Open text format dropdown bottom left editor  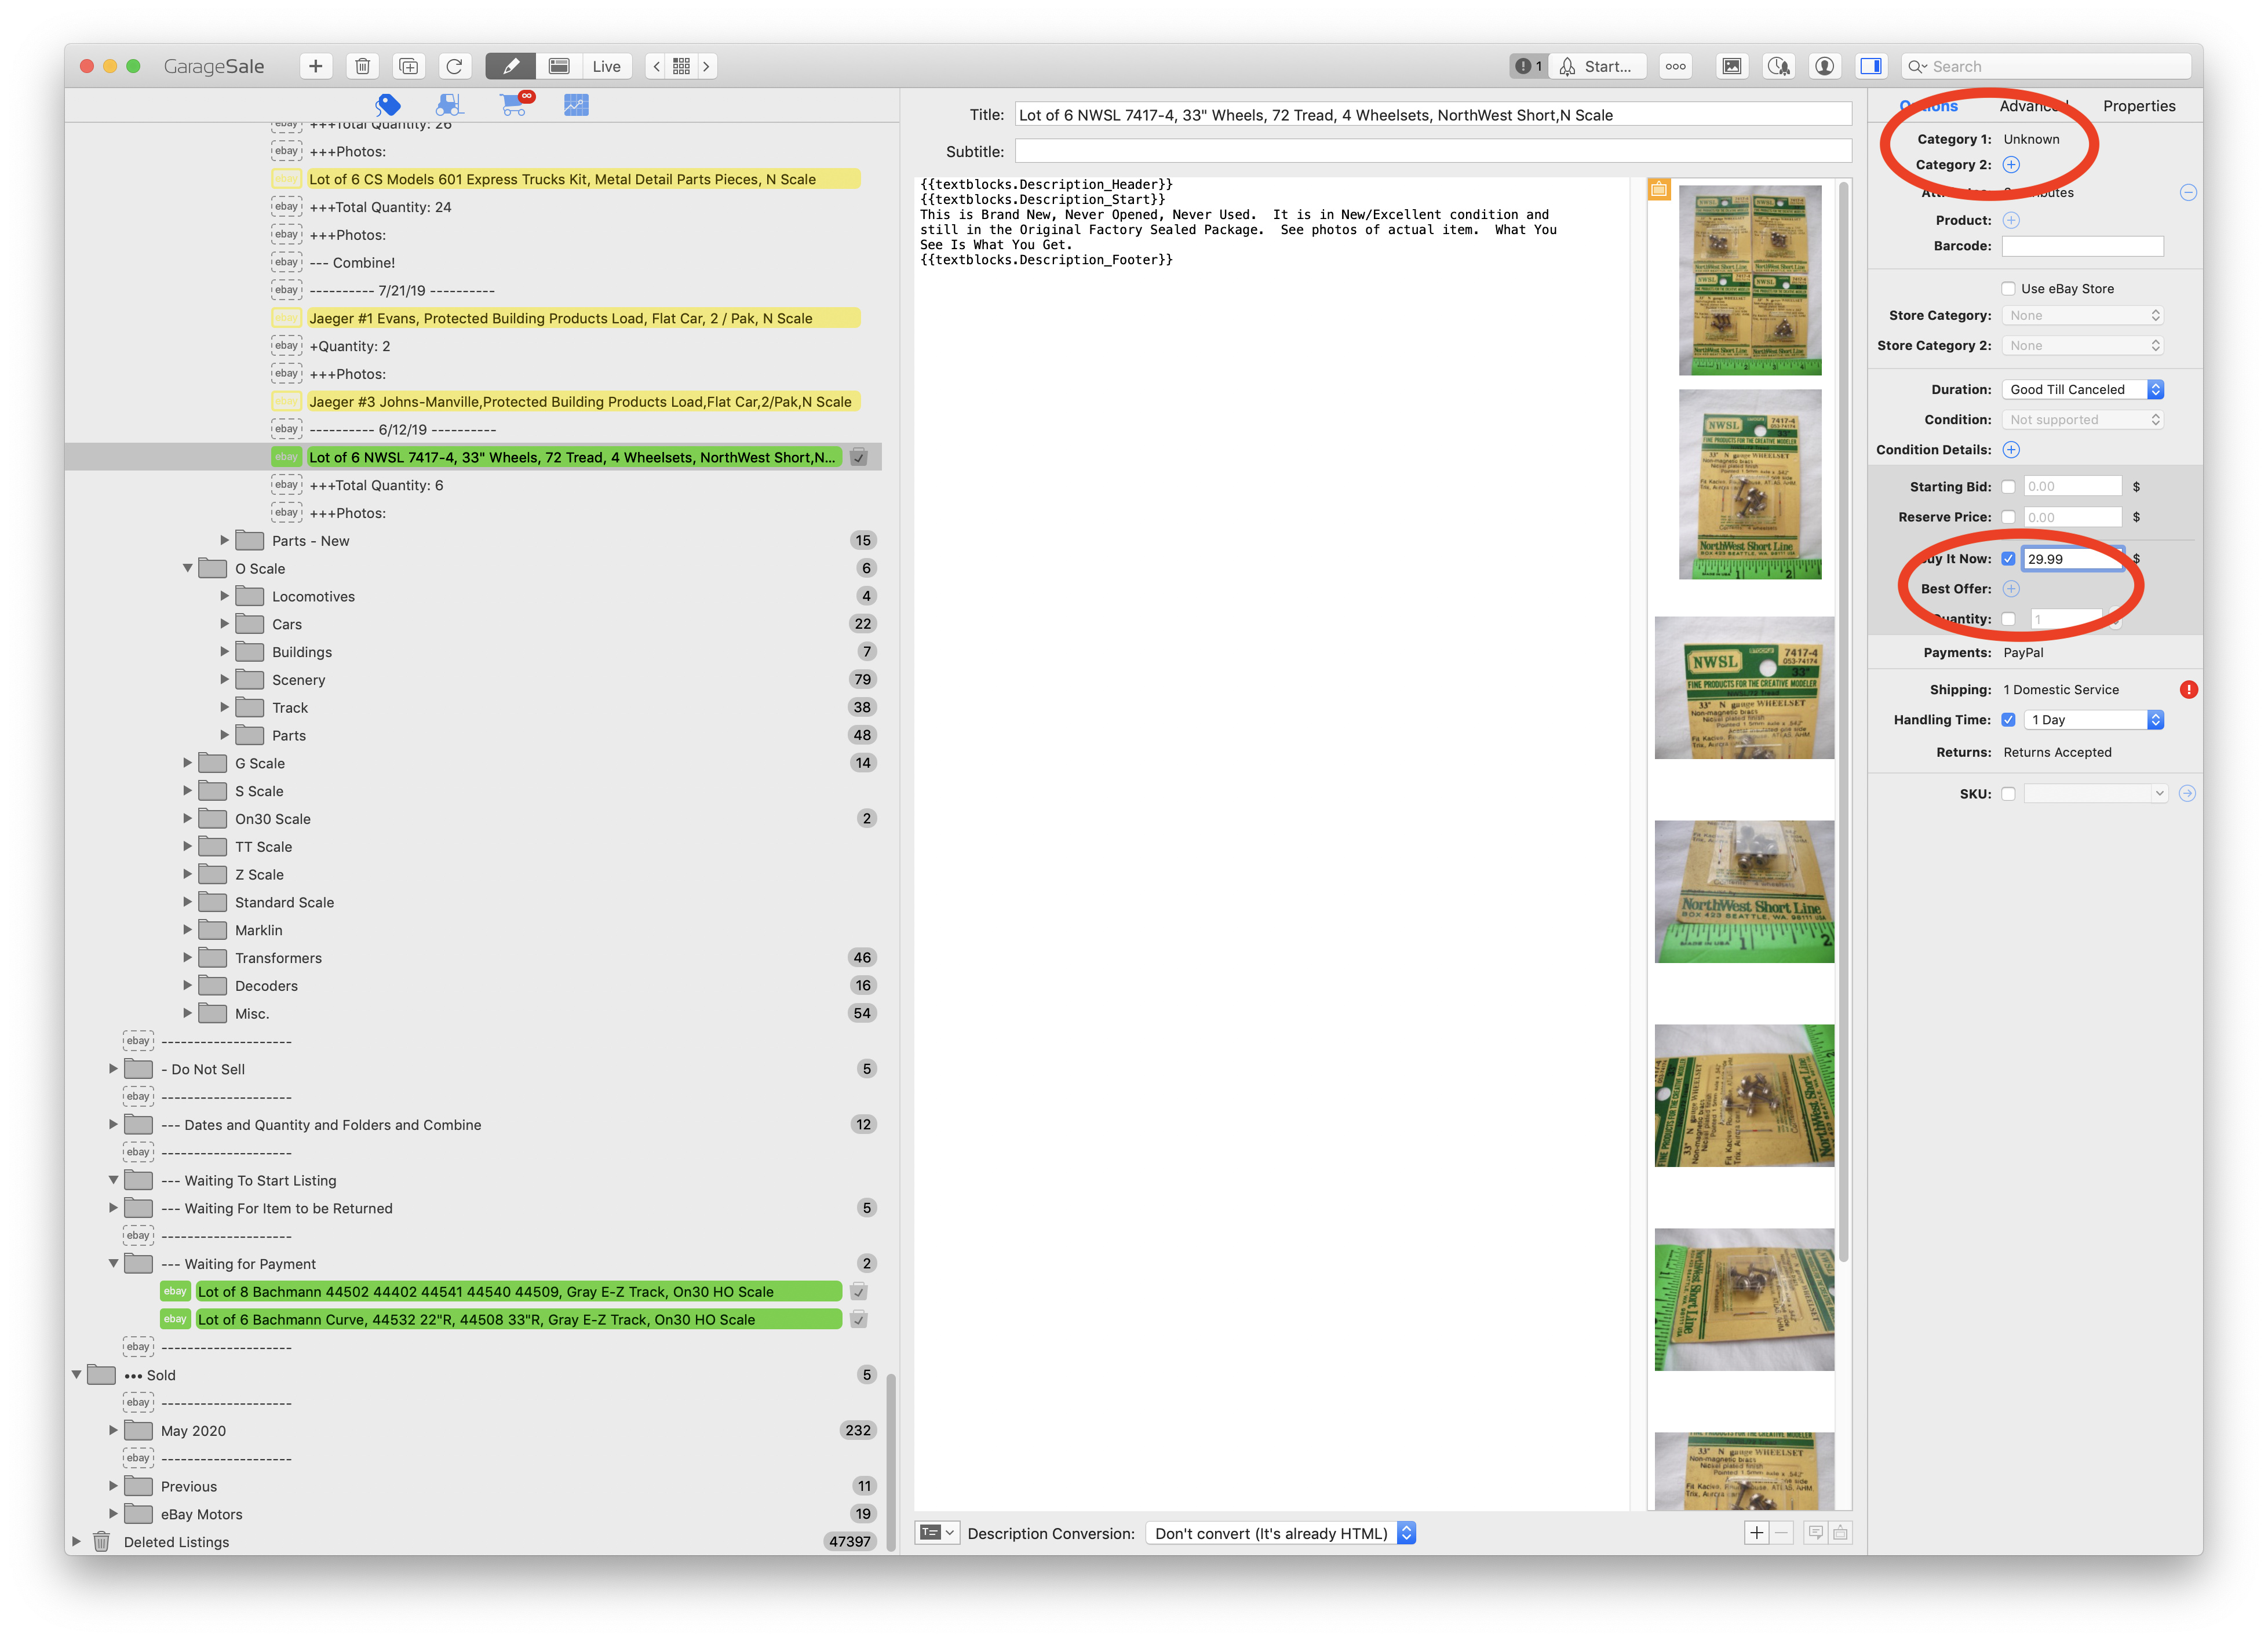coord(937,1533)
